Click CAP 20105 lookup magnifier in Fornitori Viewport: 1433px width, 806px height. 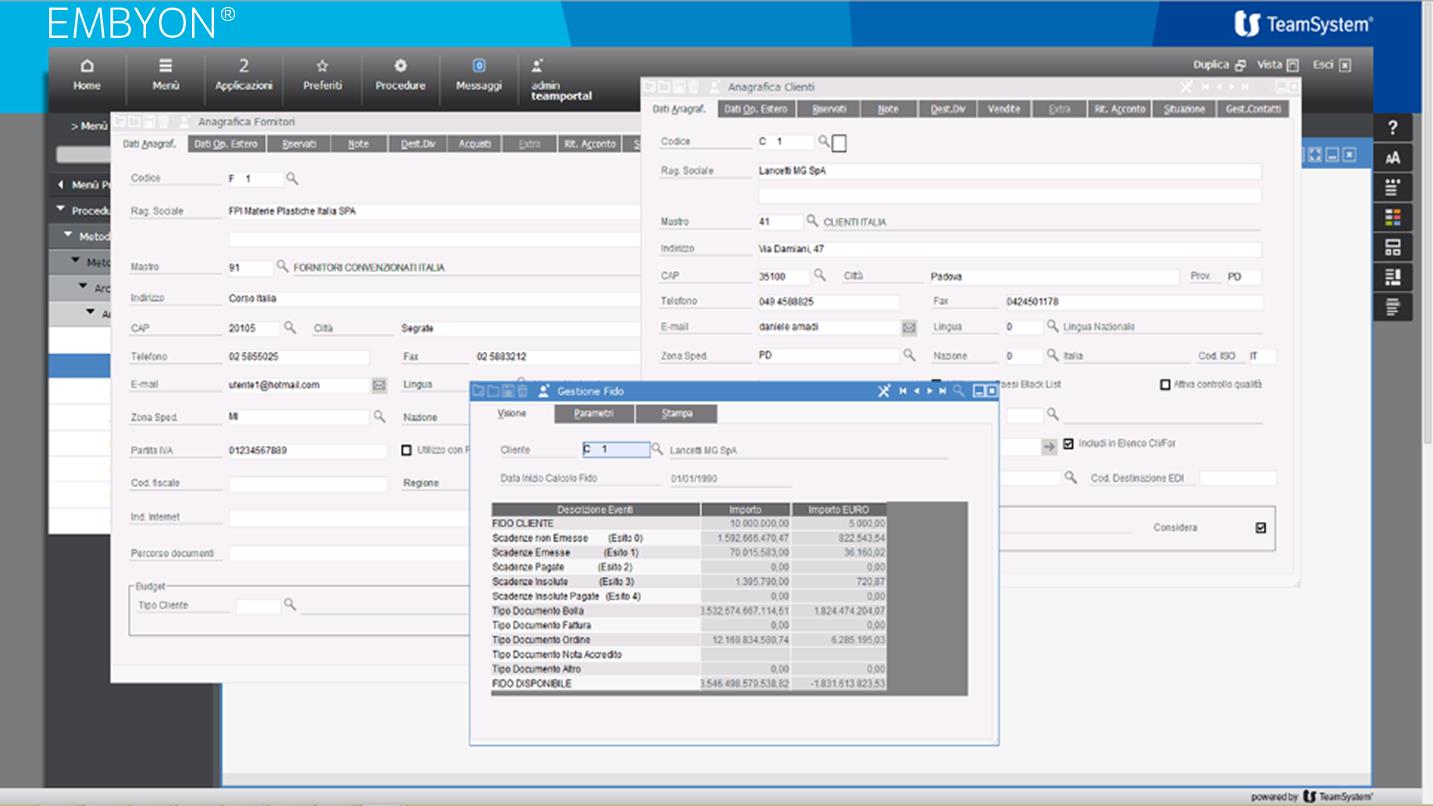coord(290,327)
